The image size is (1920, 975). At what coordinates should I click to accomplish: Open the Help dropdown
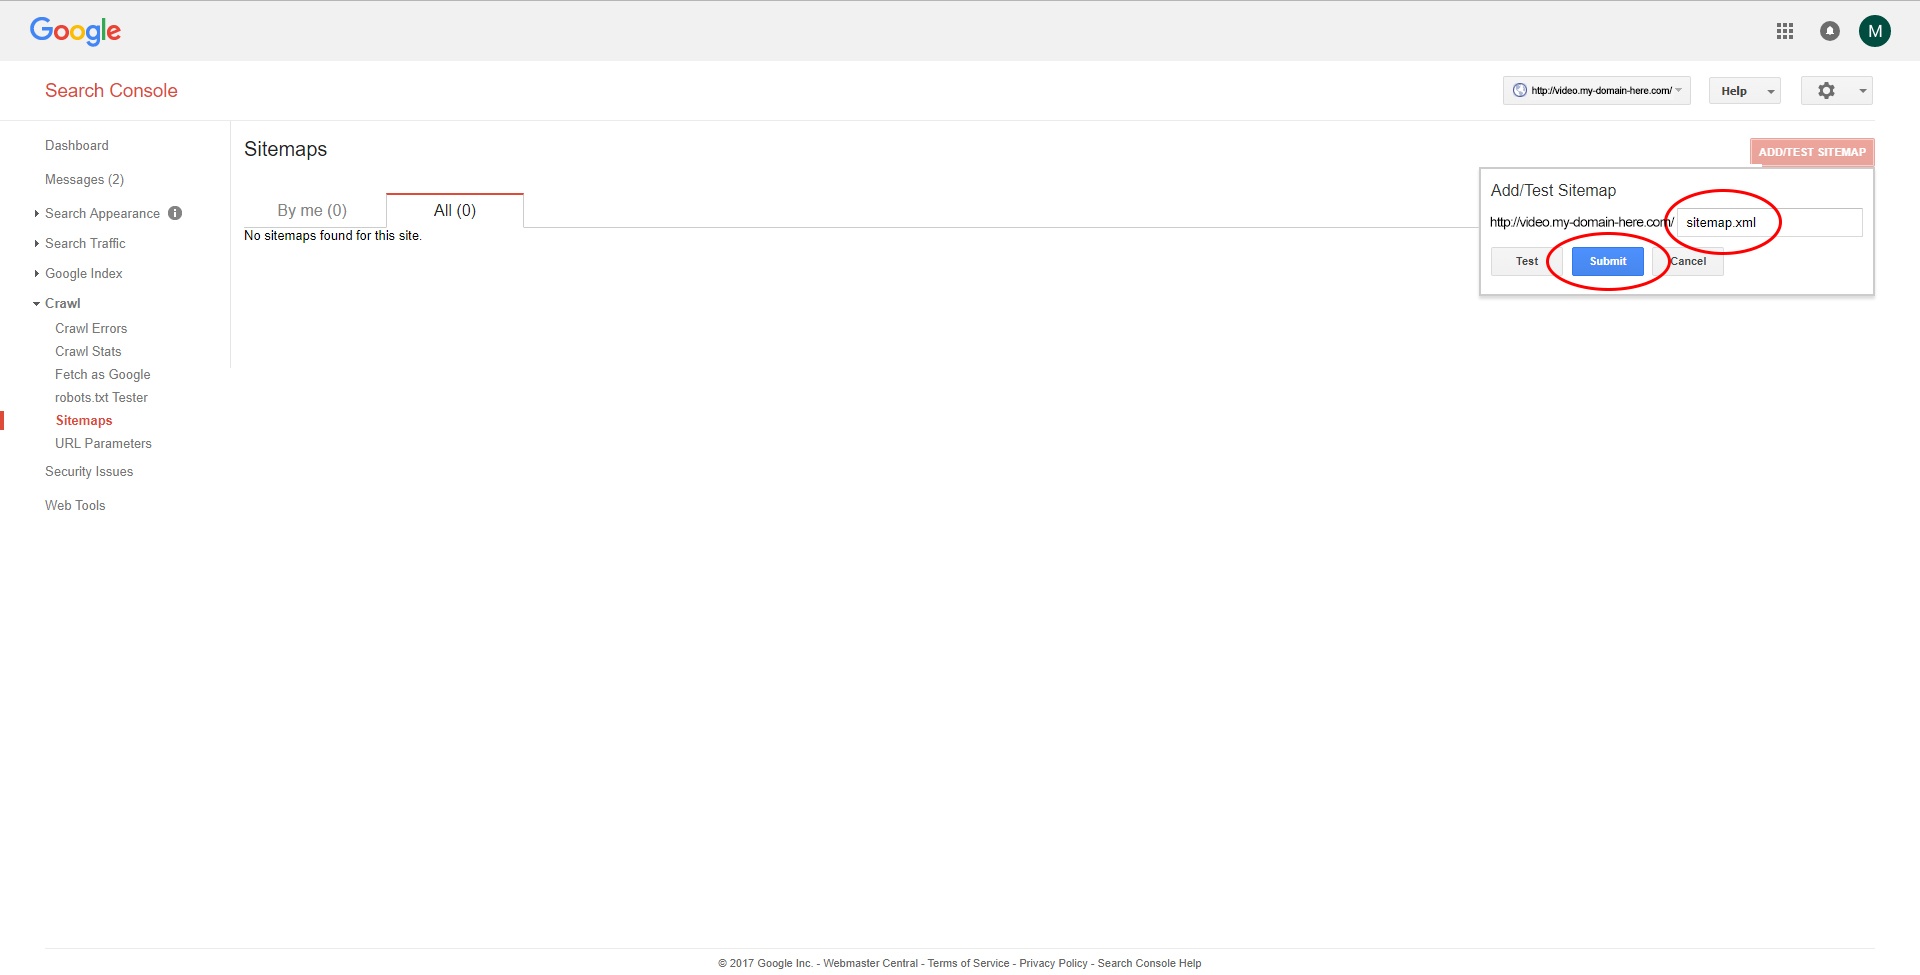[1745, 91]
